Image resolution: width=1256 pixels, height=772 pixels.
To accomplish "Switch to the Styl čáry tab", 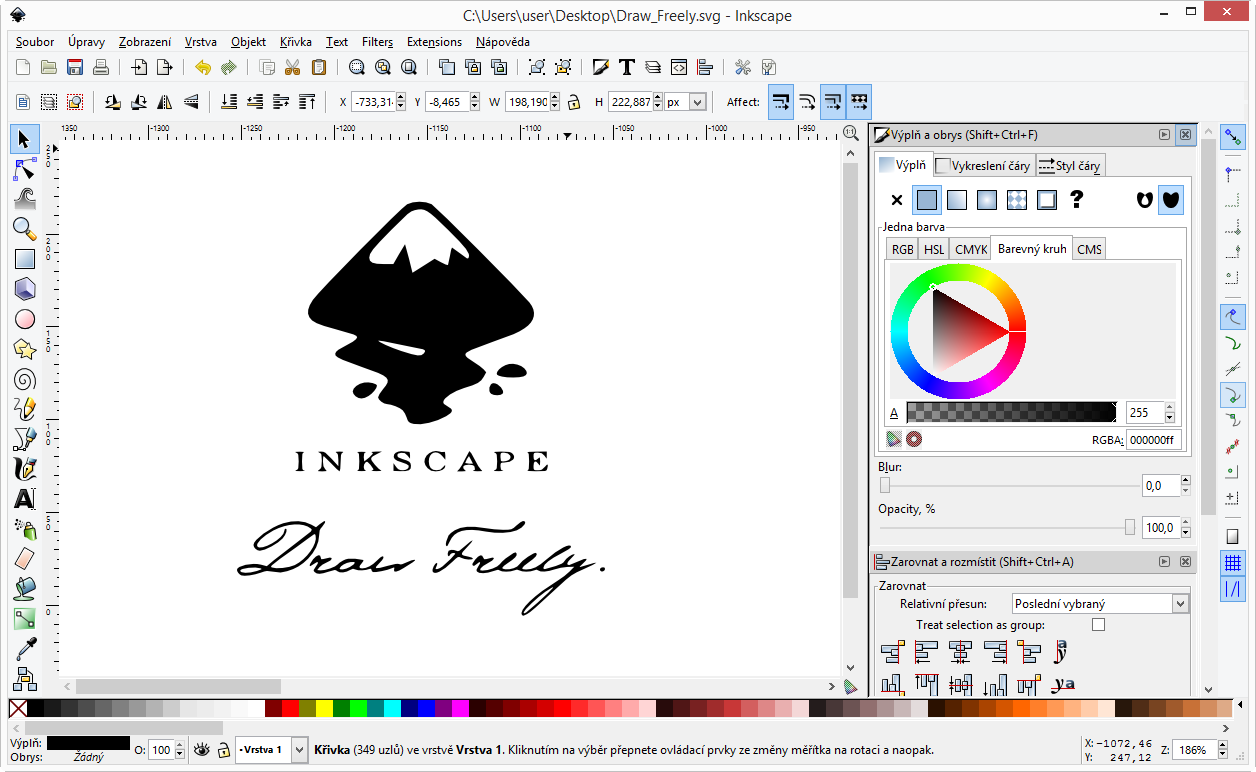I will coord(1070,166).
